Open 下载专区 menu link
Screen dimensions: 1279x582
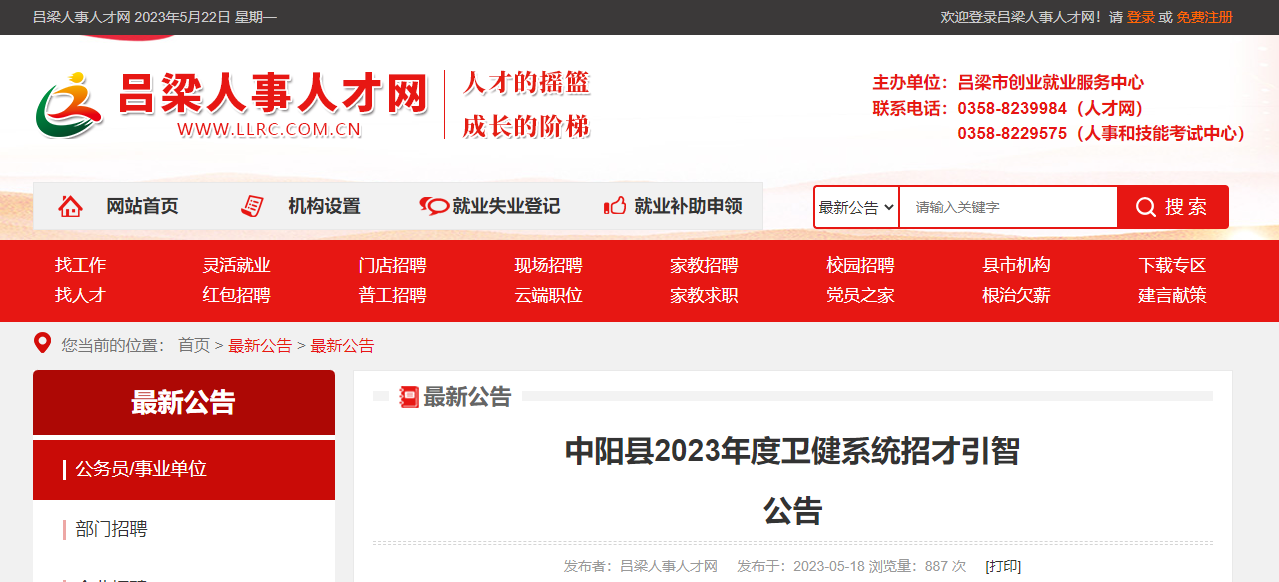(x=1172, y=265)
